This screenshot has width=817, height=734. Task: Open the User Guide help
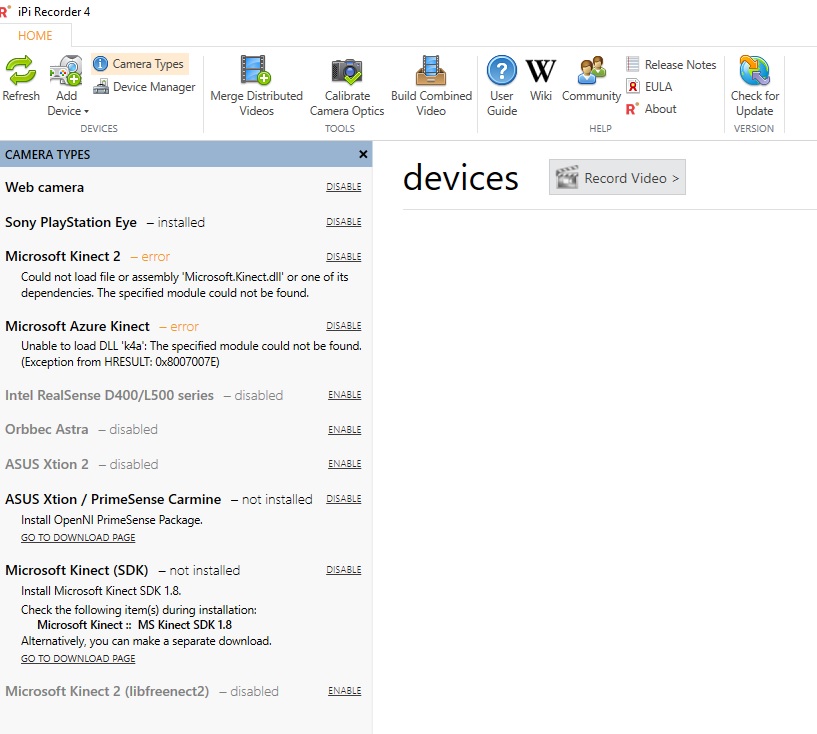click(502, 86)
